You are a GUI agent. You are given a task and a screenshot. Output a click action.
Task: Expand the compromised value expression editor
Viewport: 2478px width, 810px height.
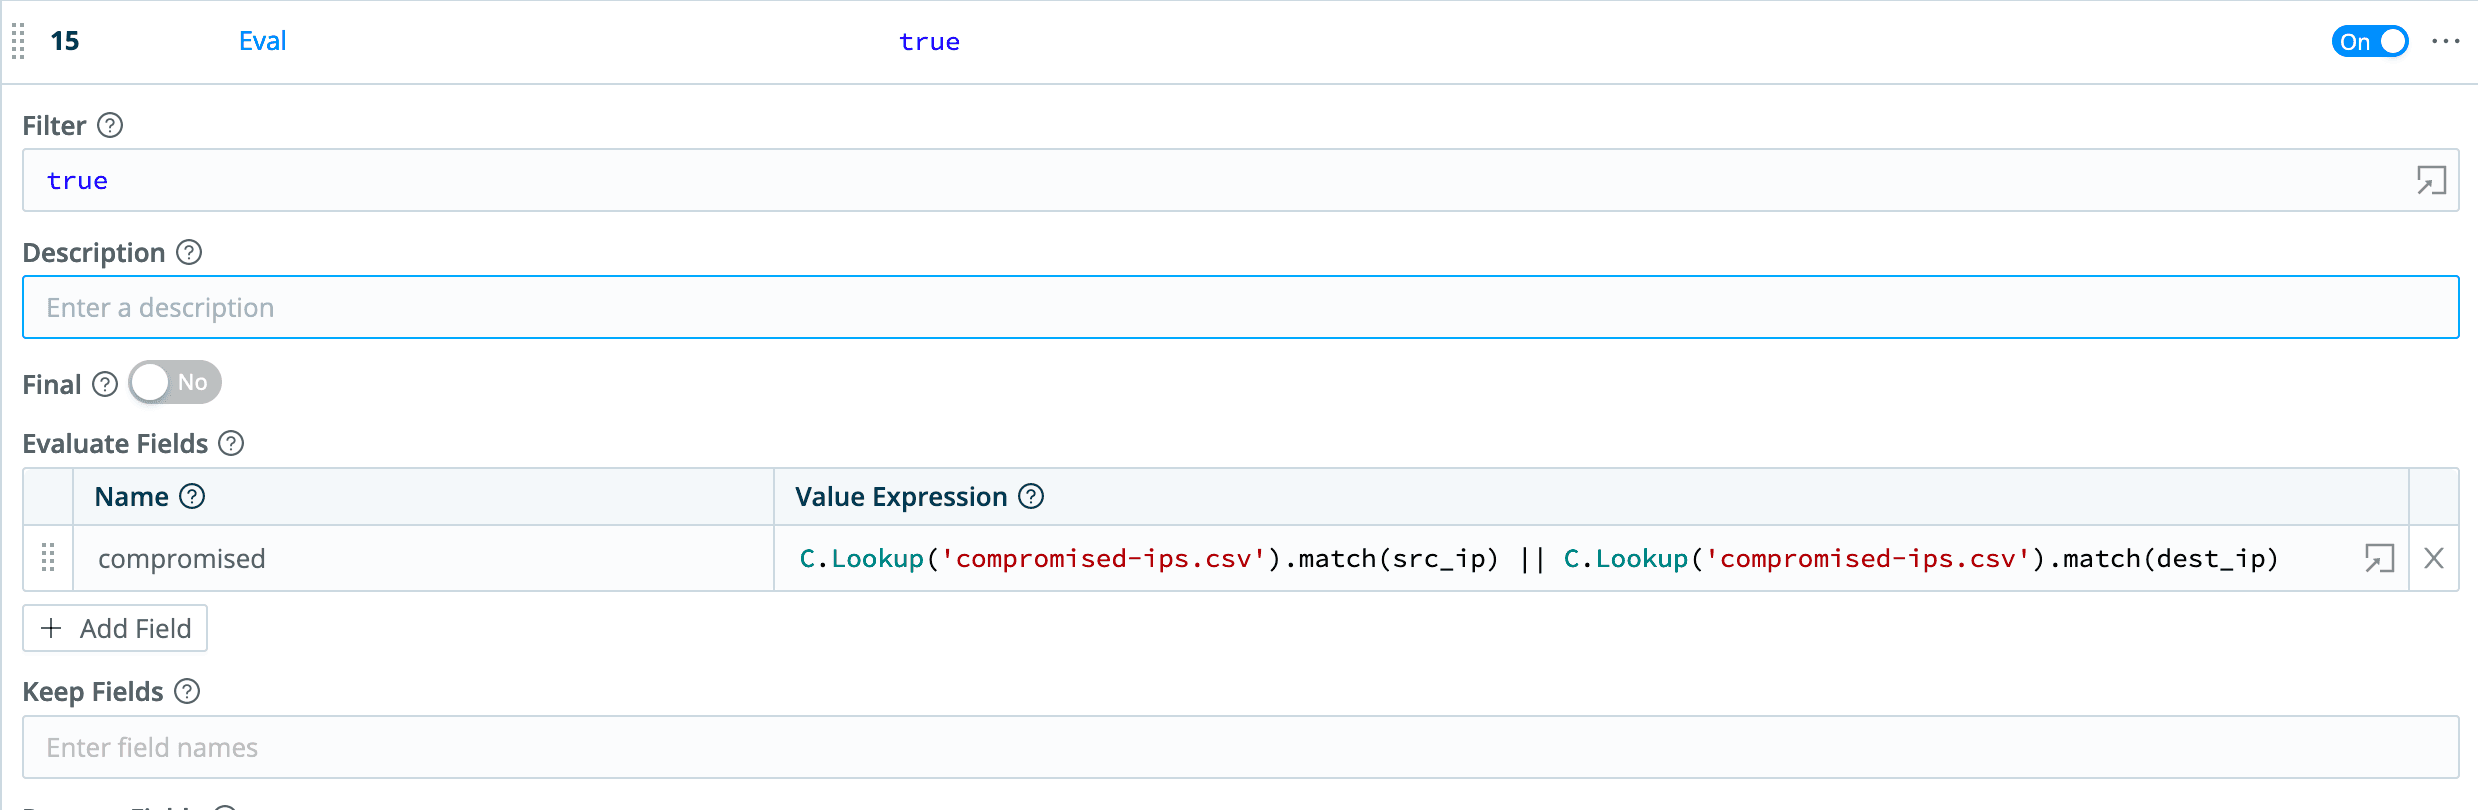click(x=2379, y=559)
